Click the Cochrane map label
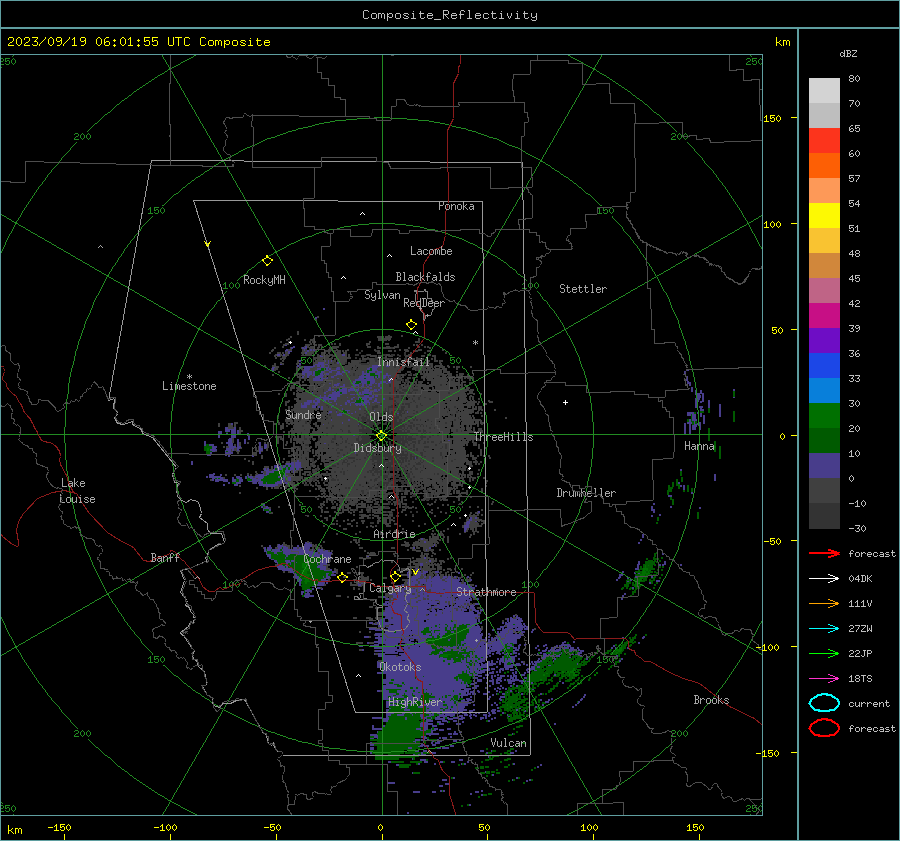Image resolution: width=900 pixels, height=841 pixels. click(x=327, y=559)
